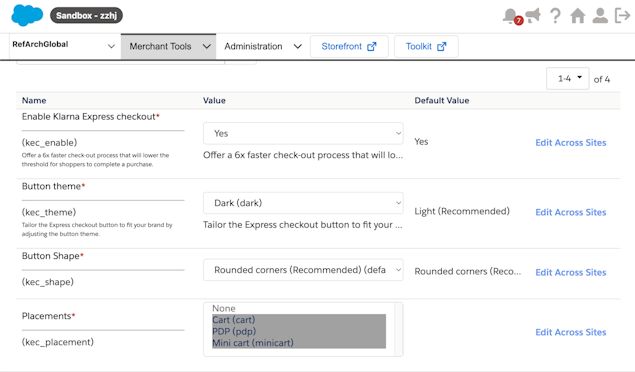Click Edit Across Sites for kec_enable
635x372 pixels.
click(x=571, y=142)
